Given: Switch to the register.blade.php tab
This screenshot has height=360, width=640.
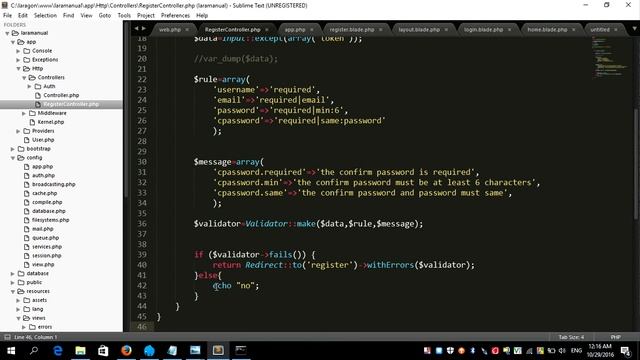Looking at the screenshot, I should pos(351,29).
